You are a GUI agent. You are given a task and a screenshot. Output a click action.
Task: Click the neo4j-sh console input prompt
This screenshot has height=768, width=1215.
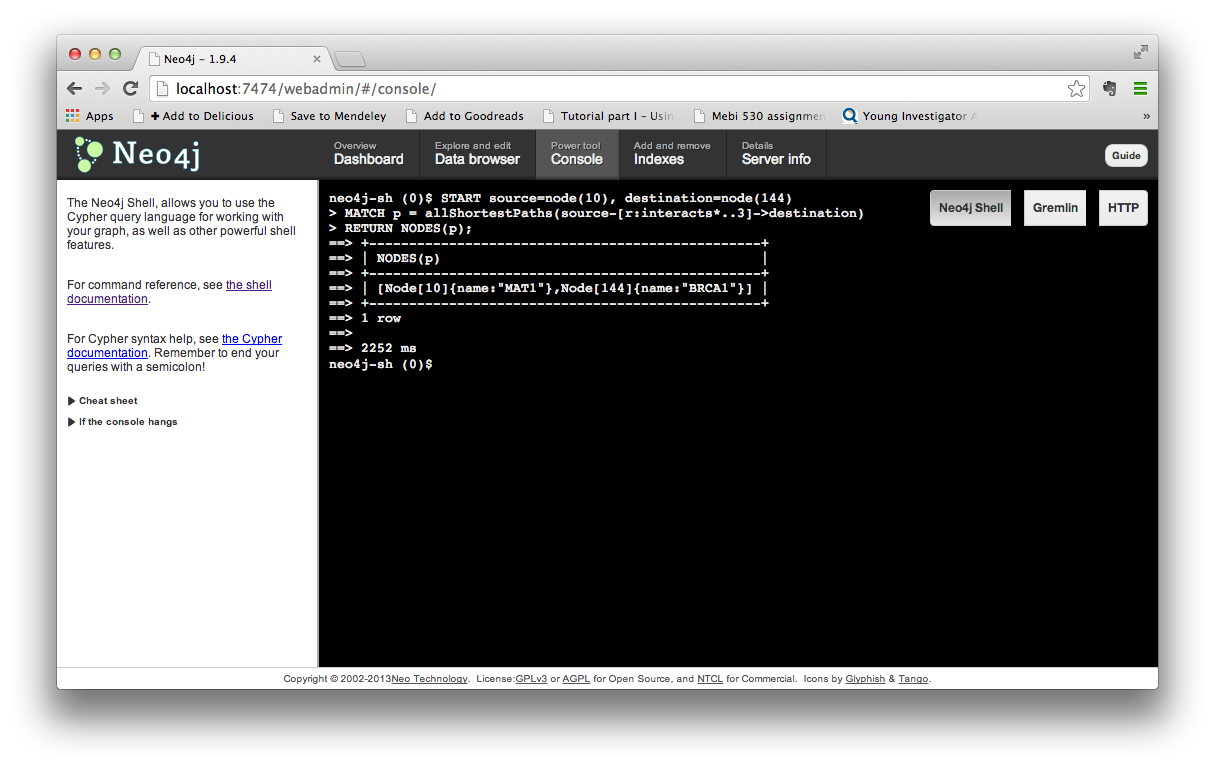point(381,364)
